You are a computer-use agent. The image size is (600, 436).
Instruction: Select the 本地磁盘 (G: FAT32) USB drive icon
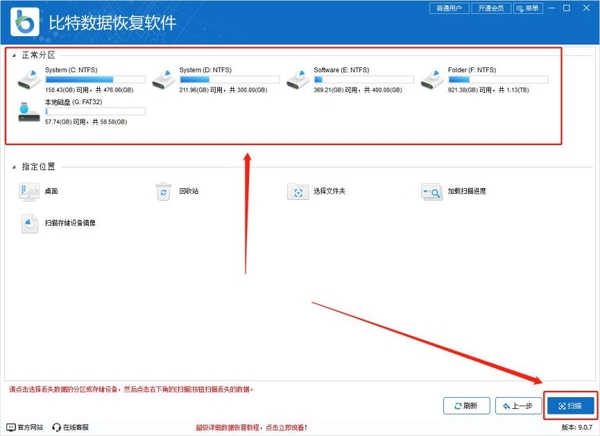pos(29,112)
